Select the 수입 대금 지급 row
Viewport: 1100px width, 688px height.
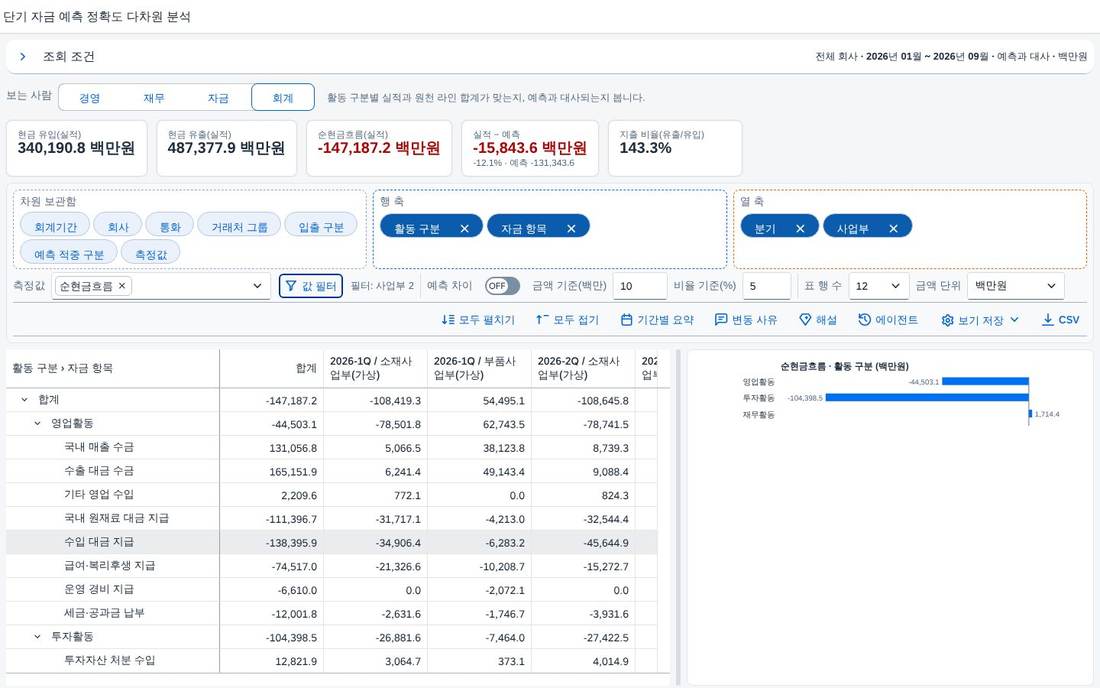click(332, 542)
